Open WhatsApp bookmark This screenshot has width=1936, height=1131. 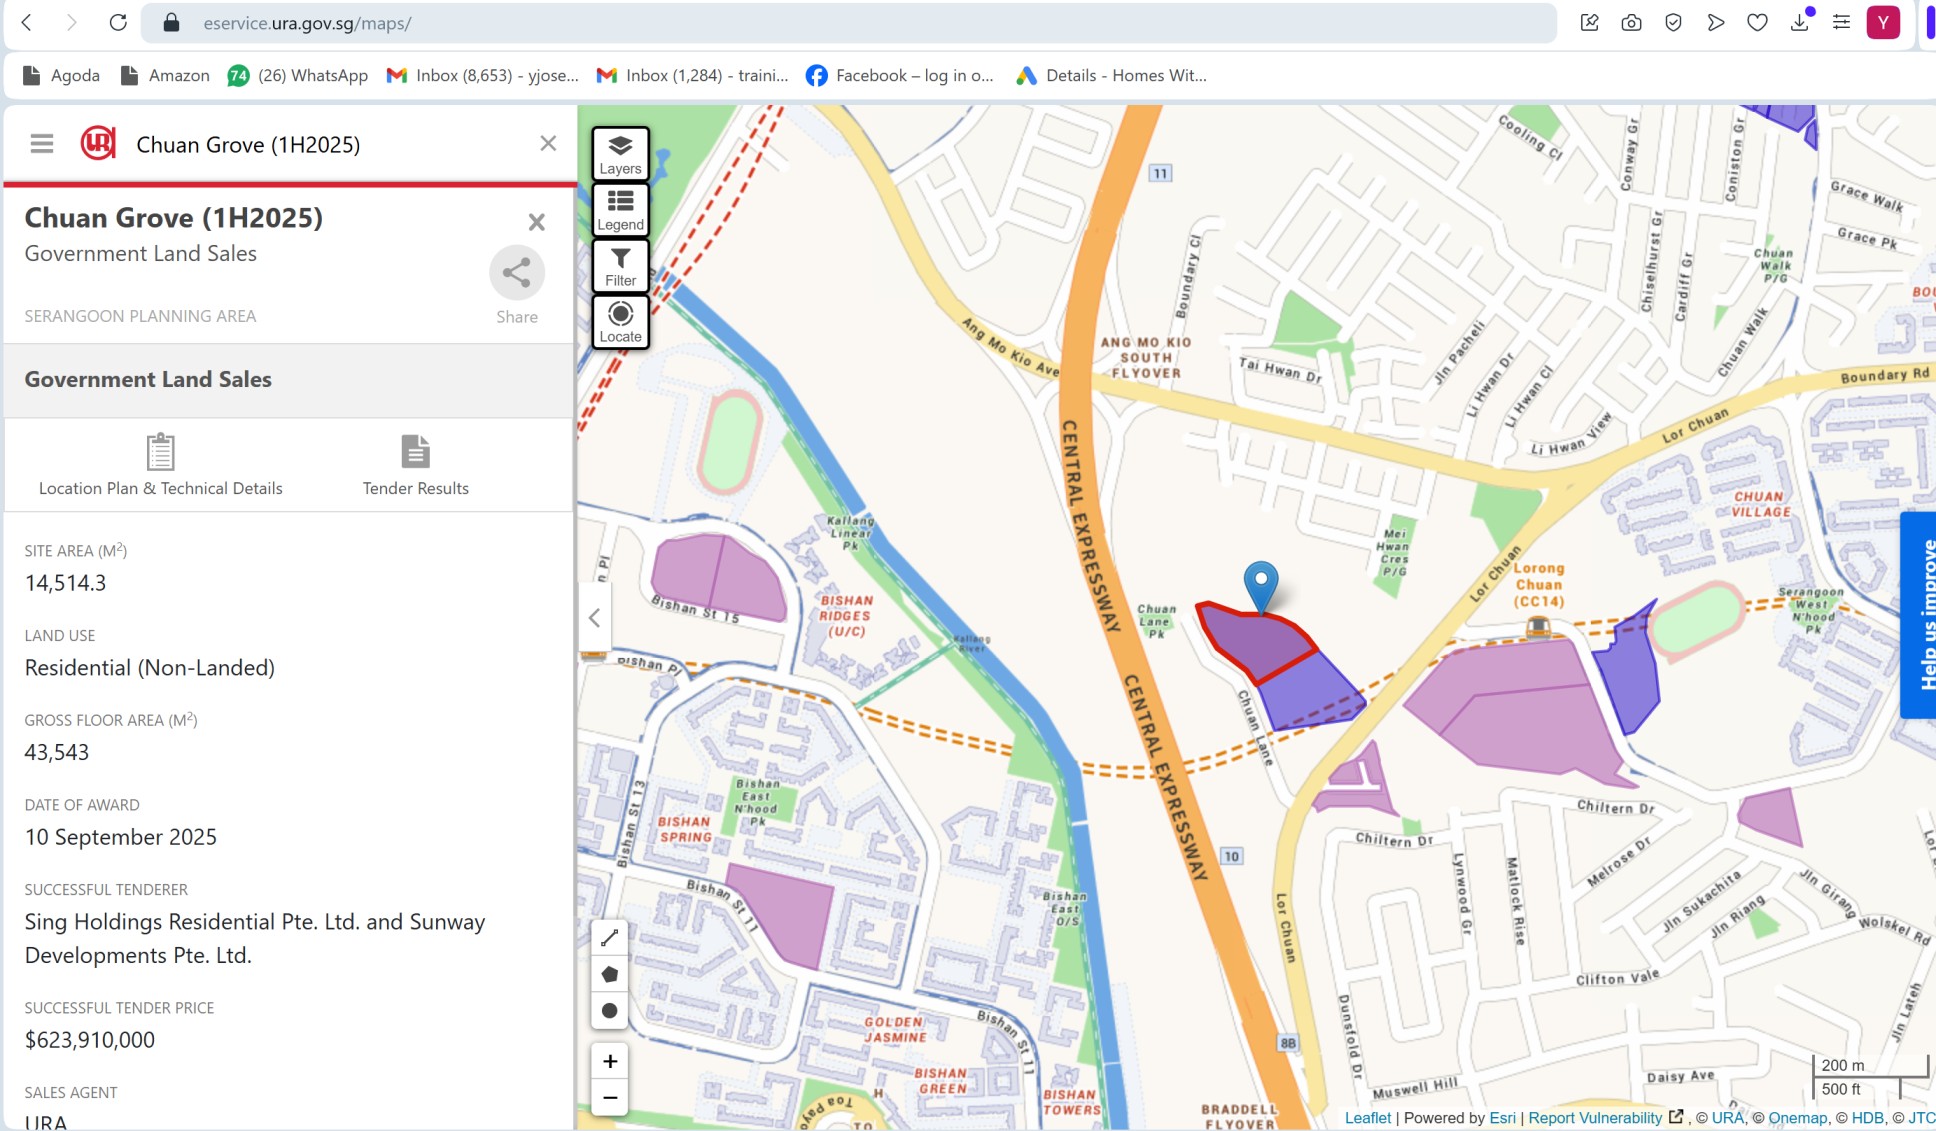click(x=298, y=75)
